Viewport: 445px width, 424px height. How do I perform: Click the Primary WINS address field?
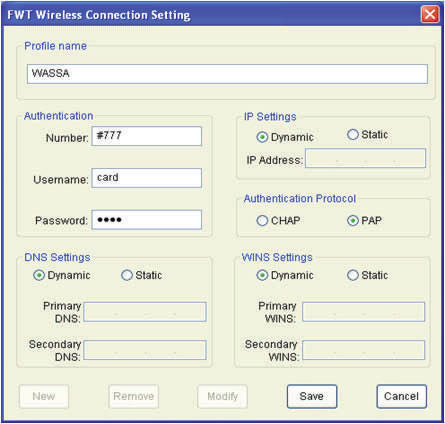(364, 312)
